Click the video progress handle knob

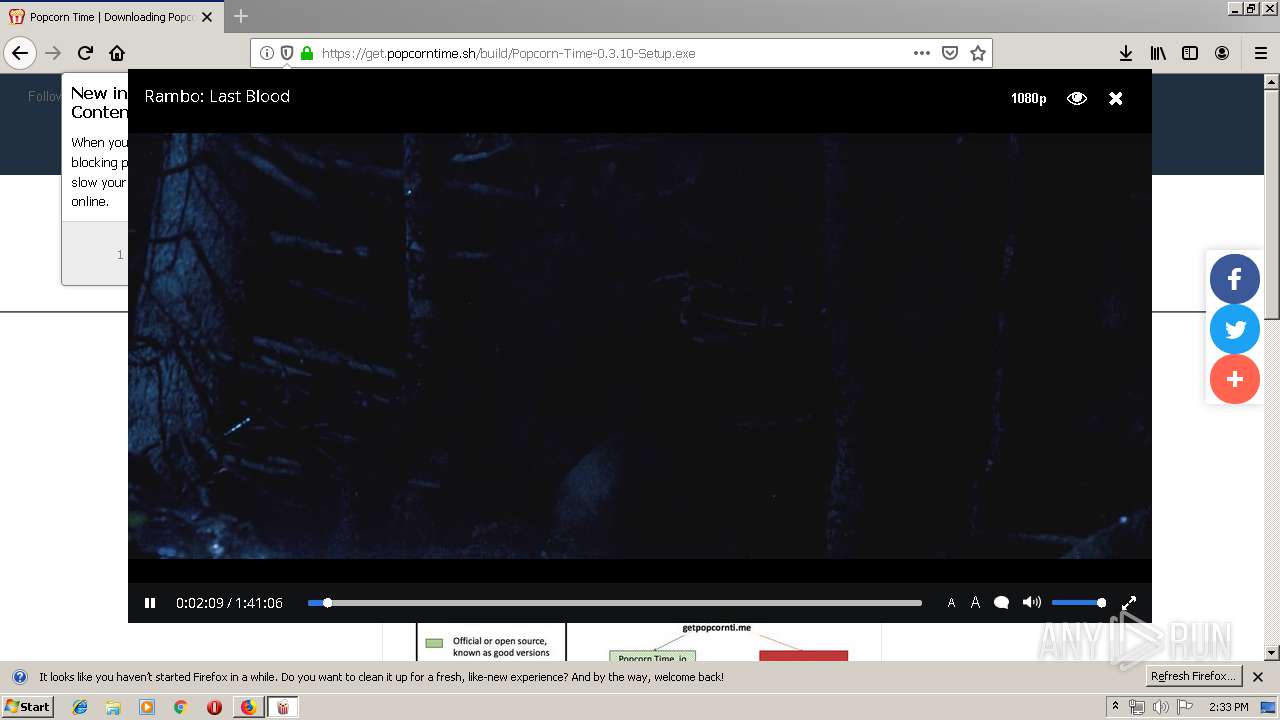pos(327,603)
